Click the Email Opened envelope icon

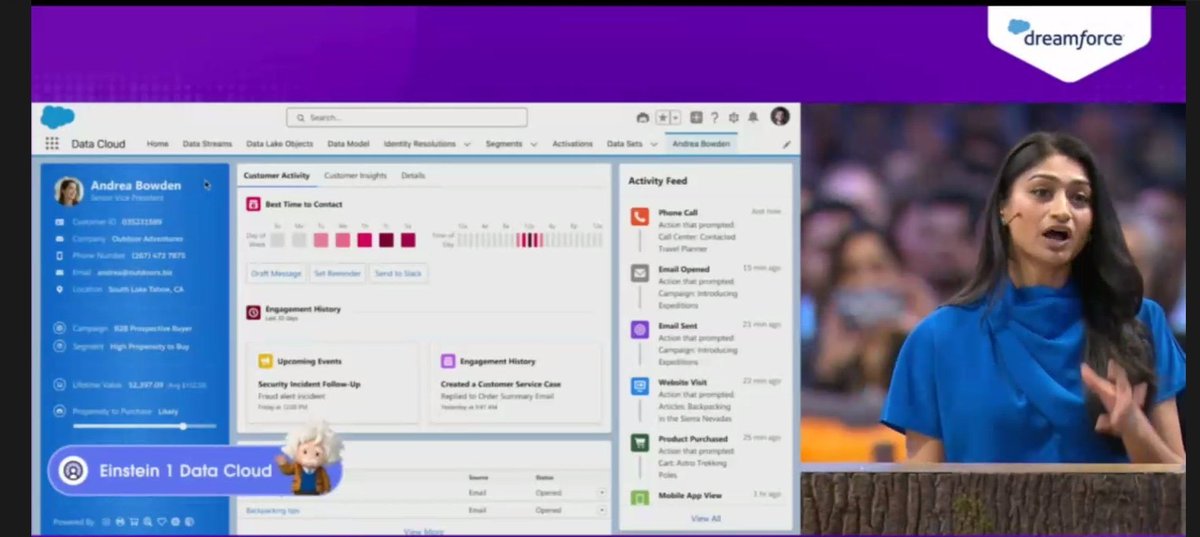tap(640, 273)
